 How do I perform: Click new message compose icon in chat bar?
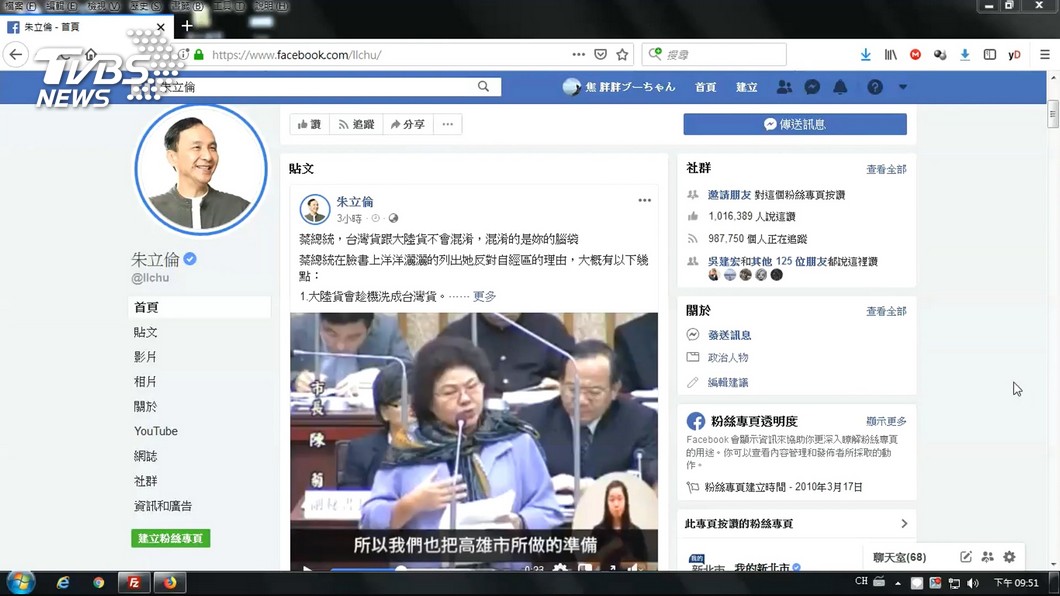pyautogui.click(x=965, y=557)
